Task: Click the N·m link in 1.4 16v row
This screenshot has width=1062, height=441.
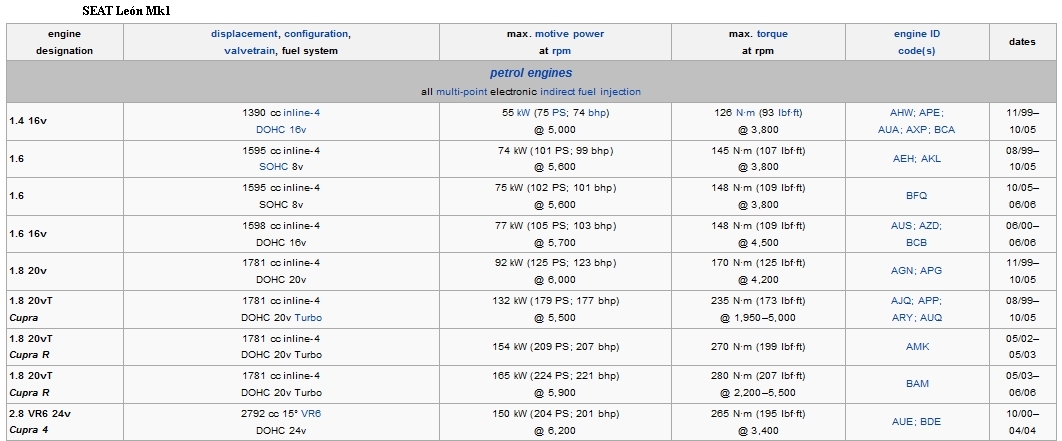Action: pos(748,113)
